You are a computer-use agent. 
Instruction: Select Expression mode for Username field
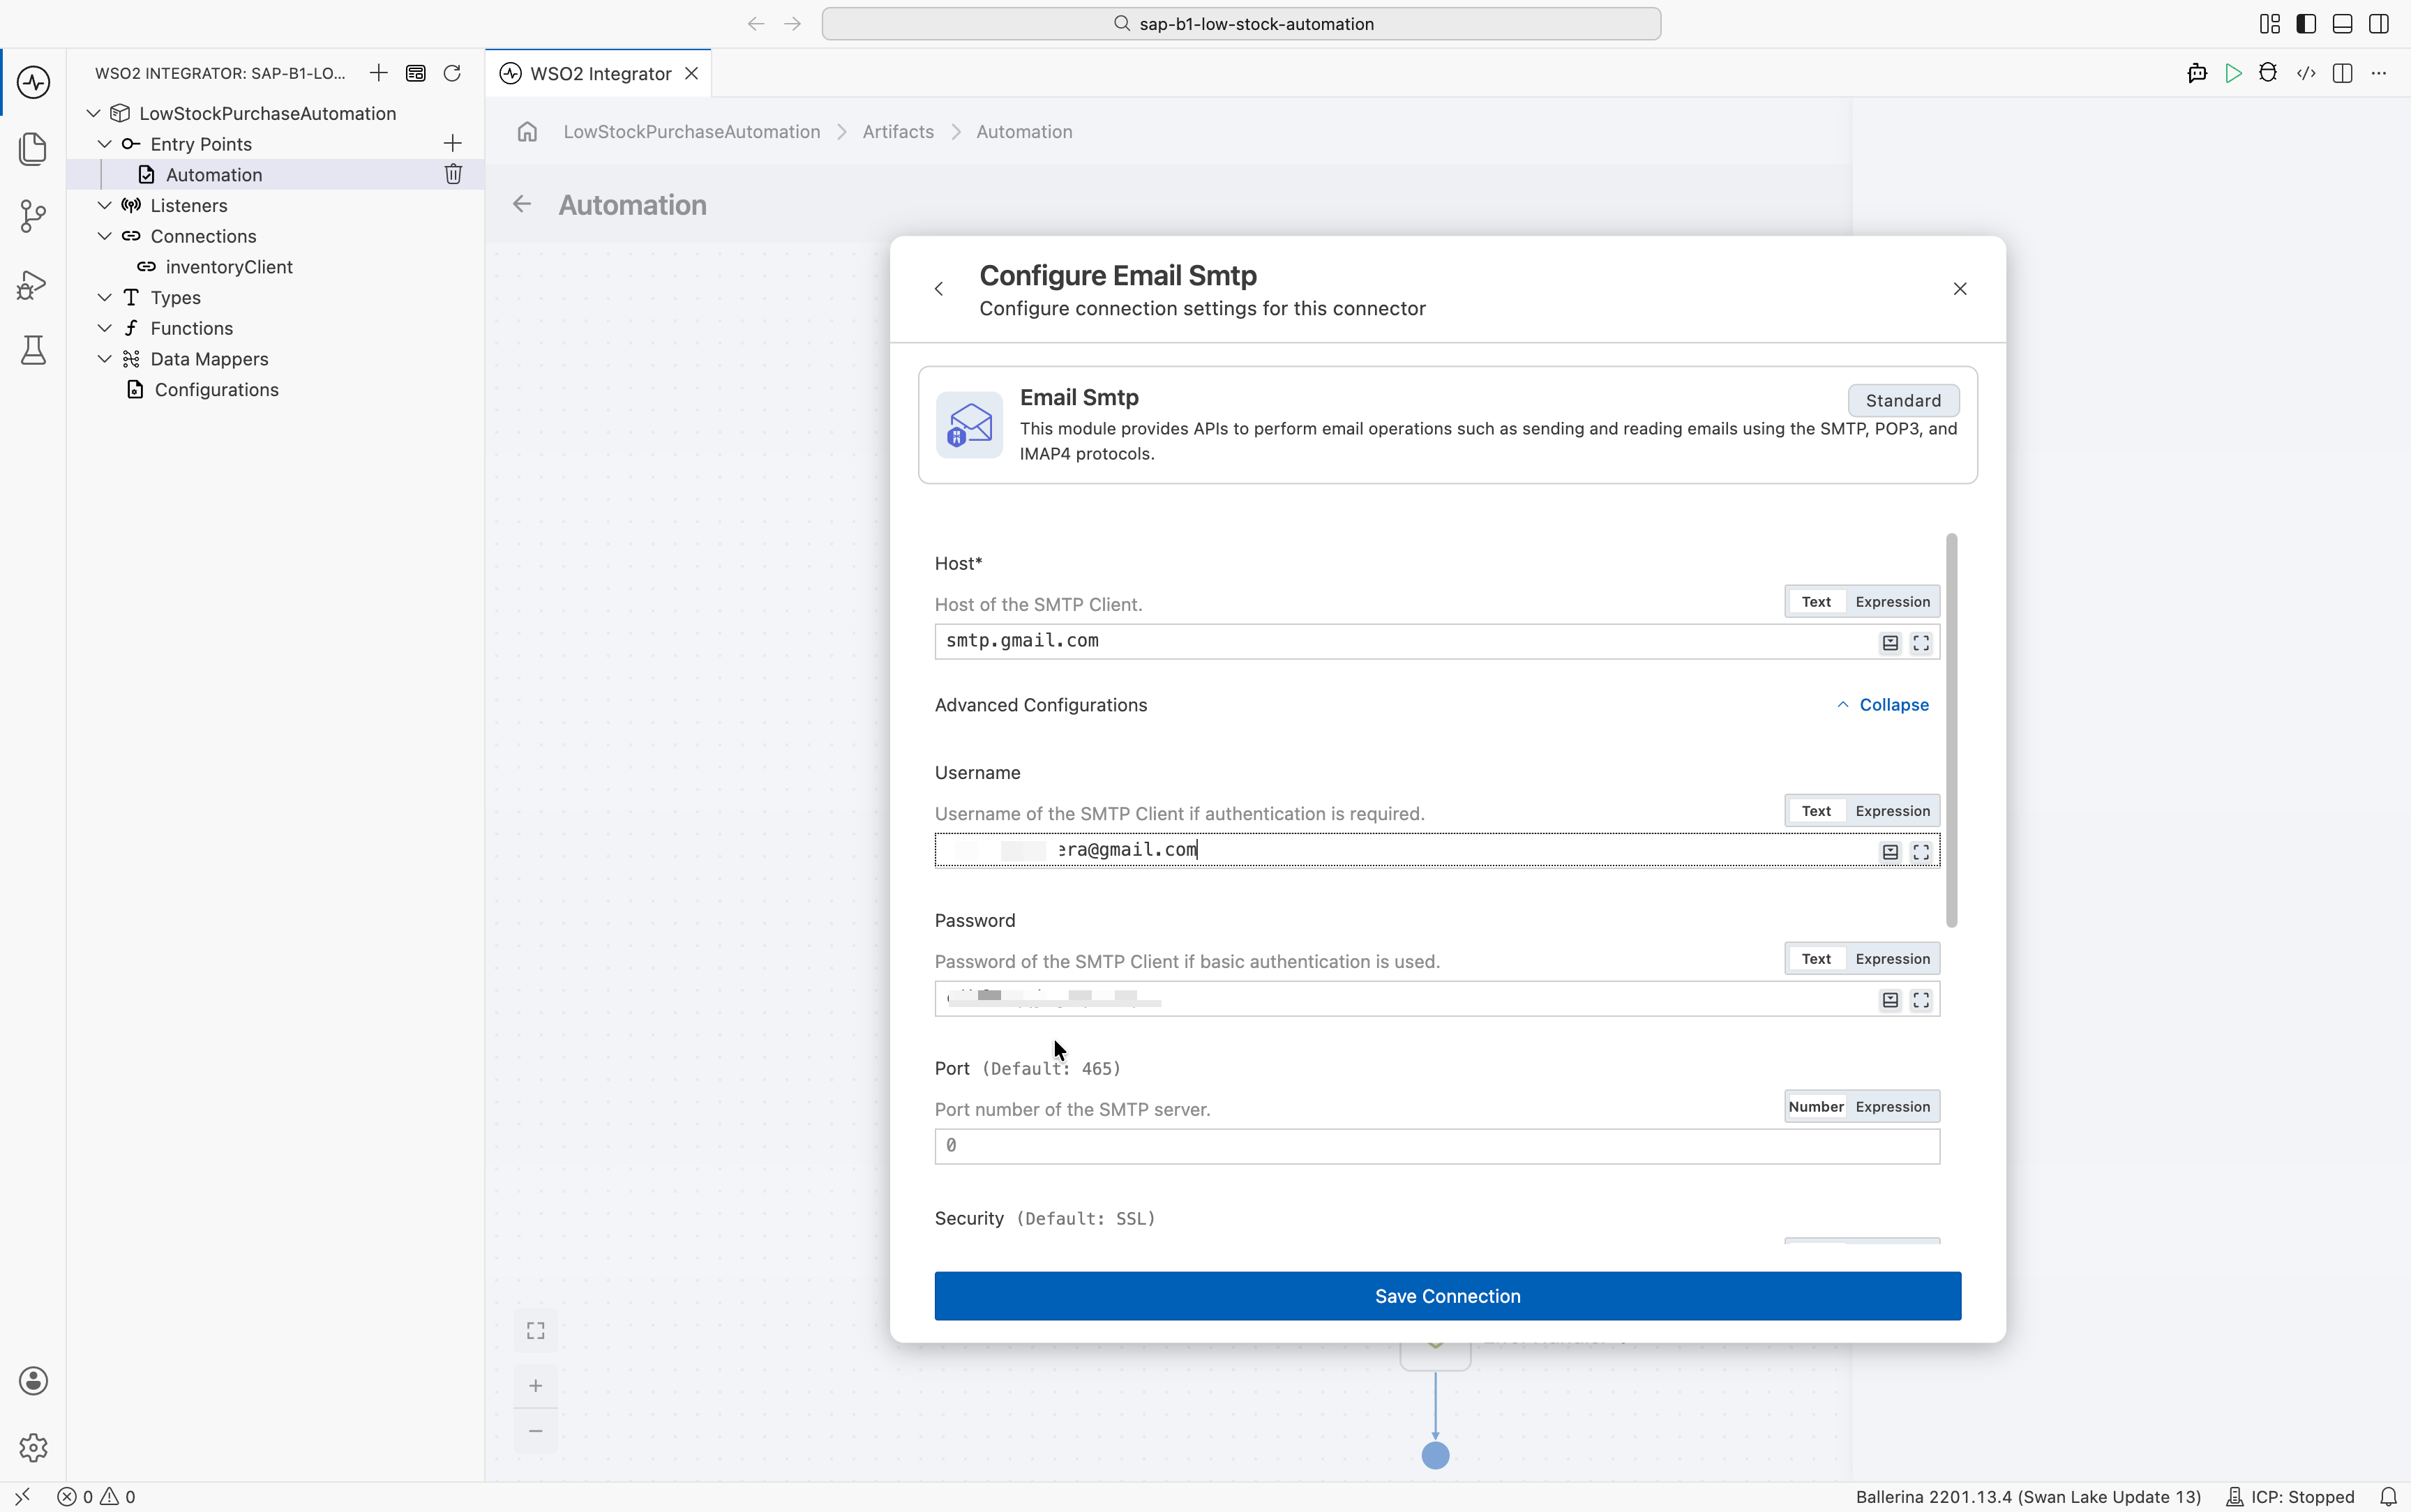click(x=1892, y=811)
